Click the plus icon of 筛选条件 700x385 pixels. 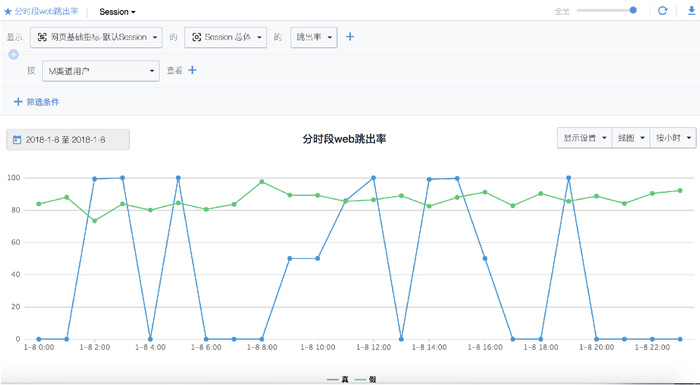point(18,102)
